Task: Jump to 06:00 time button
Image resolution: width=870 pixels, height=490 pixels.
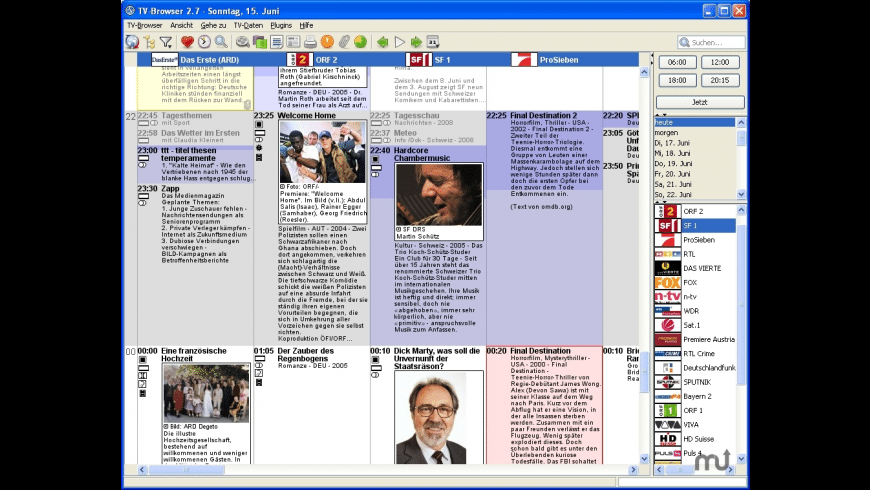Action: click(677, 62)
